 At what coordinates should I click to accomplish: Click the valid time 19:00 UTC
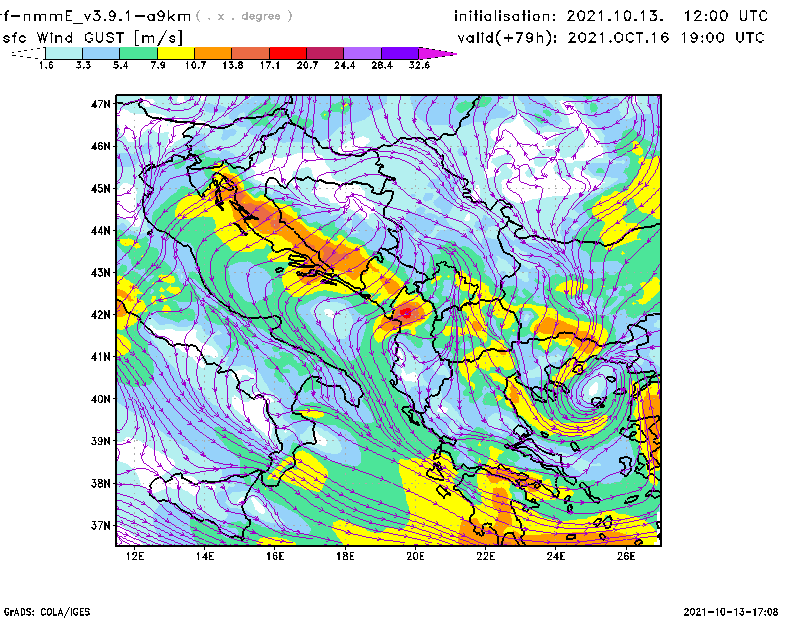coord(722,38)
